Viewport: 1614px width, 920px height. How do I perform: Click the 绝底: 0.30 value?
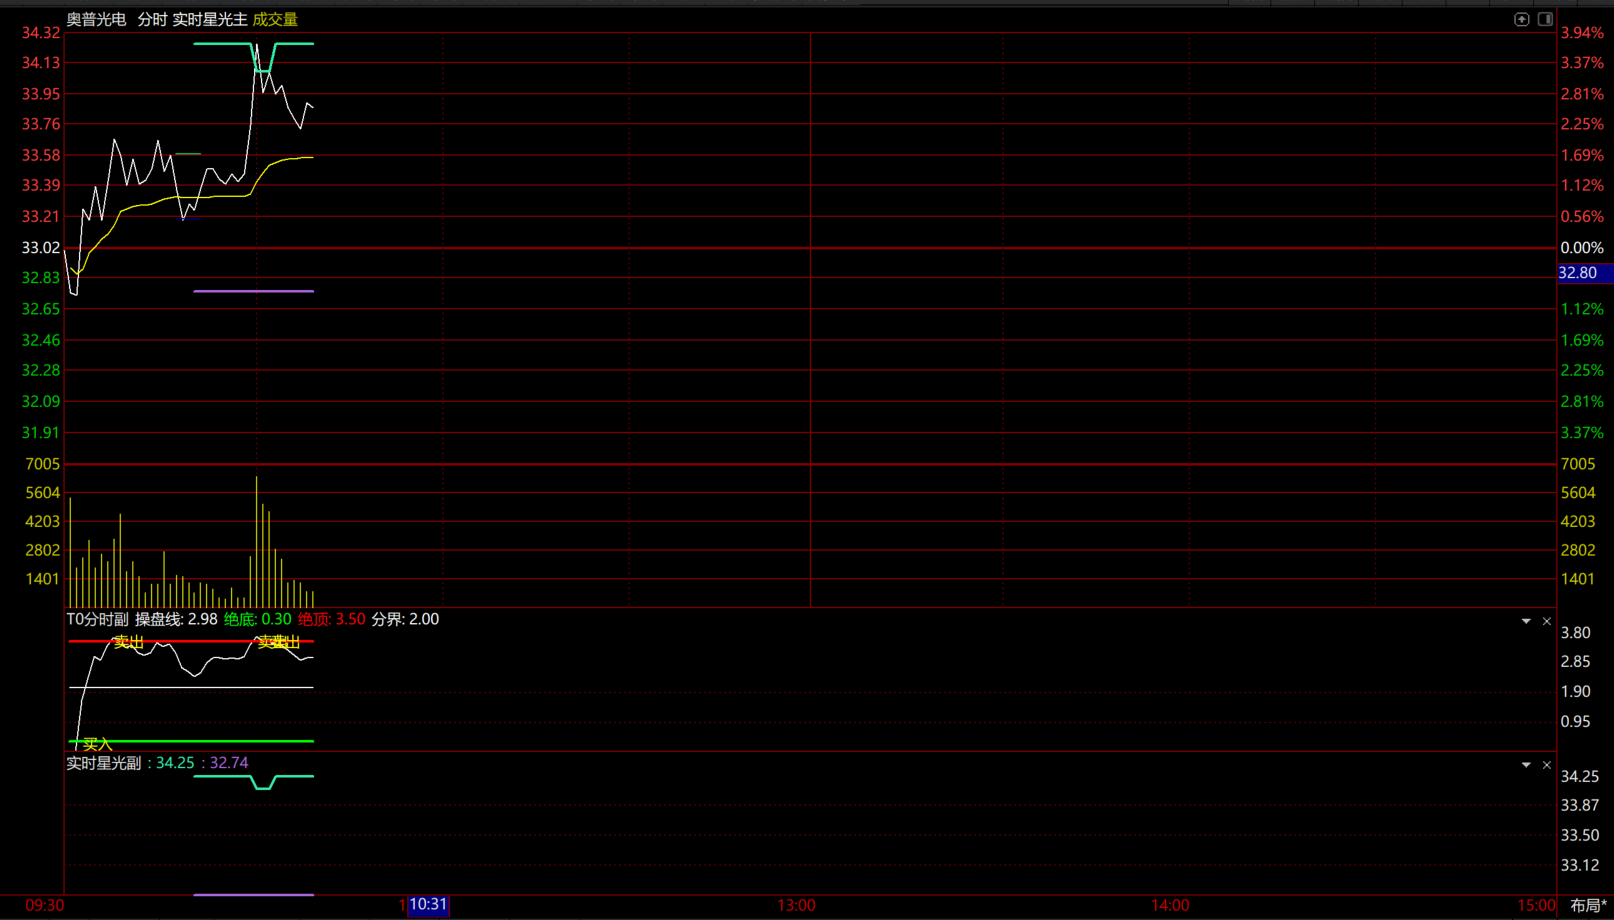[258, 619]
